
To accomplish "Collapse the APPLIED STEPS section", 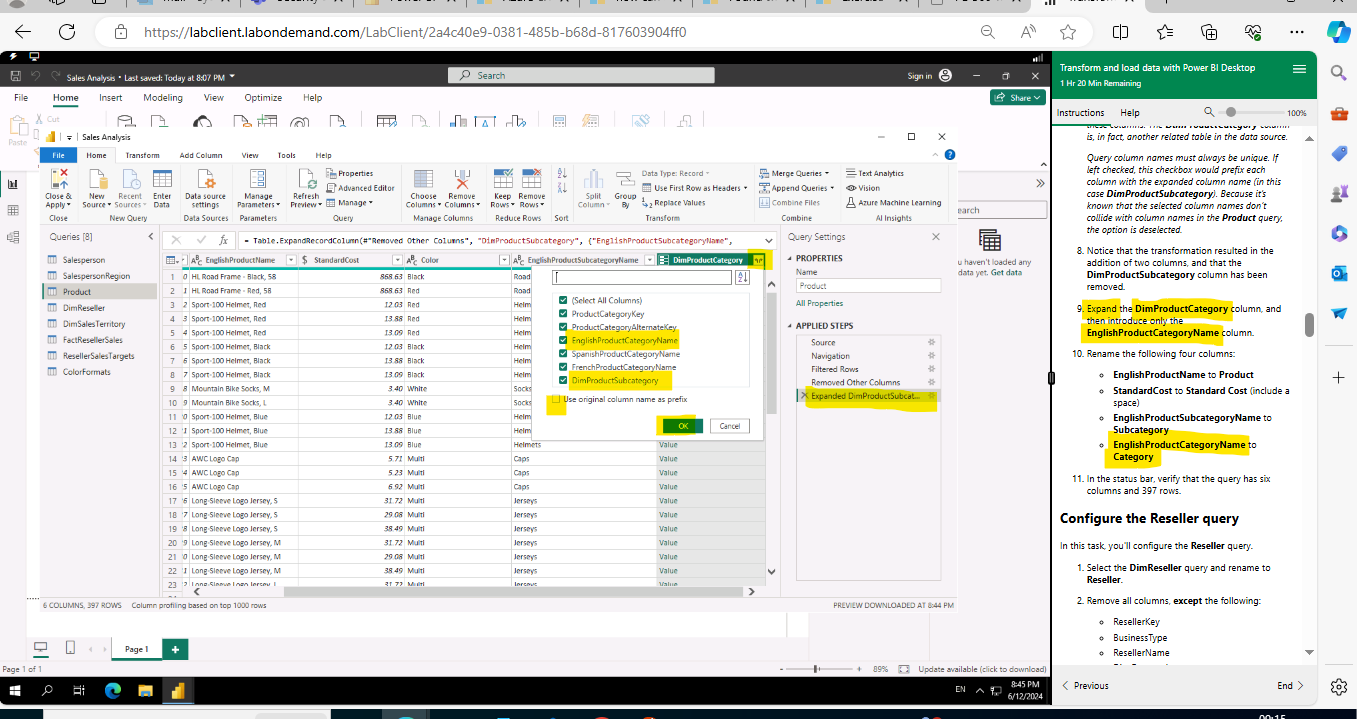I will click(x=790, y=325).
